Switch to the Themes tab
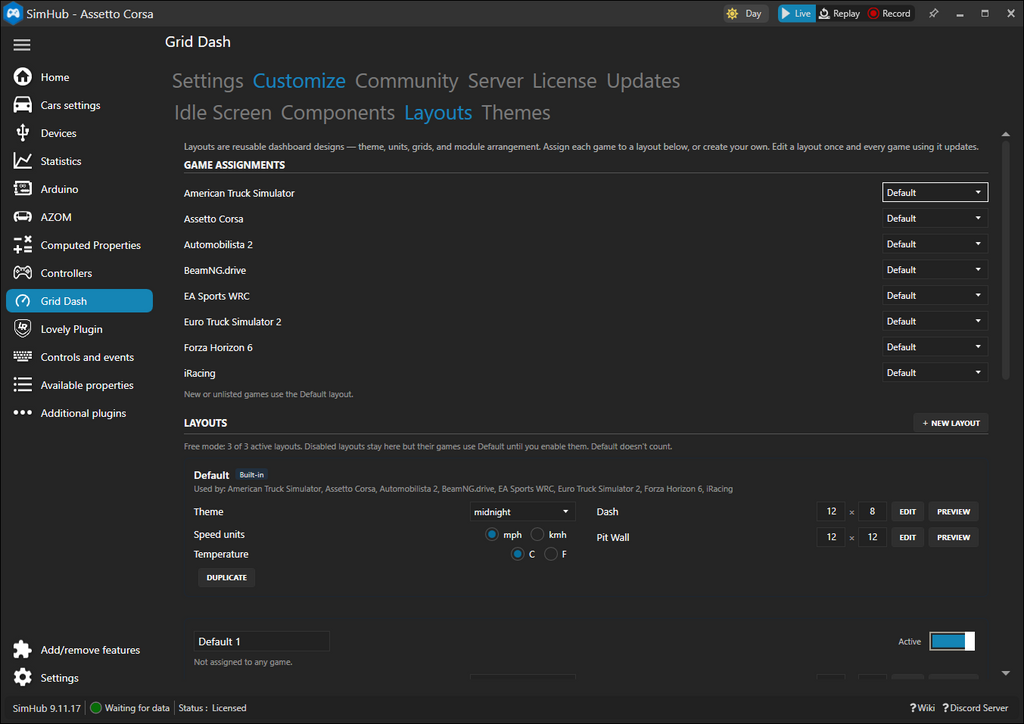The width and height of the screenshot is (1024, 724). [515, 113]
